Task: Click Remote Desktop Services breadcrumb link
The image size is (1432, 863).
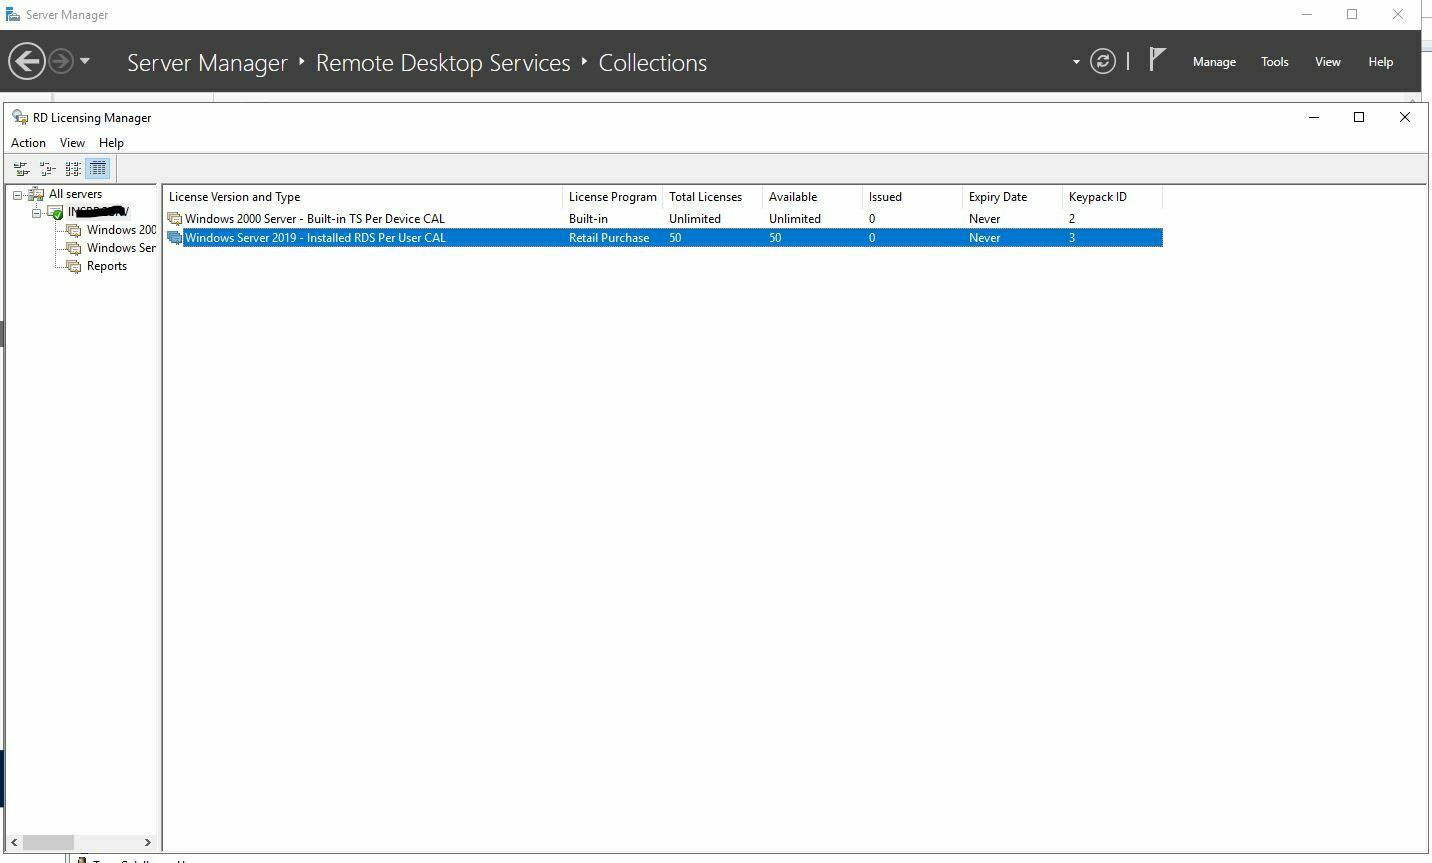Action: coord(443,62)
